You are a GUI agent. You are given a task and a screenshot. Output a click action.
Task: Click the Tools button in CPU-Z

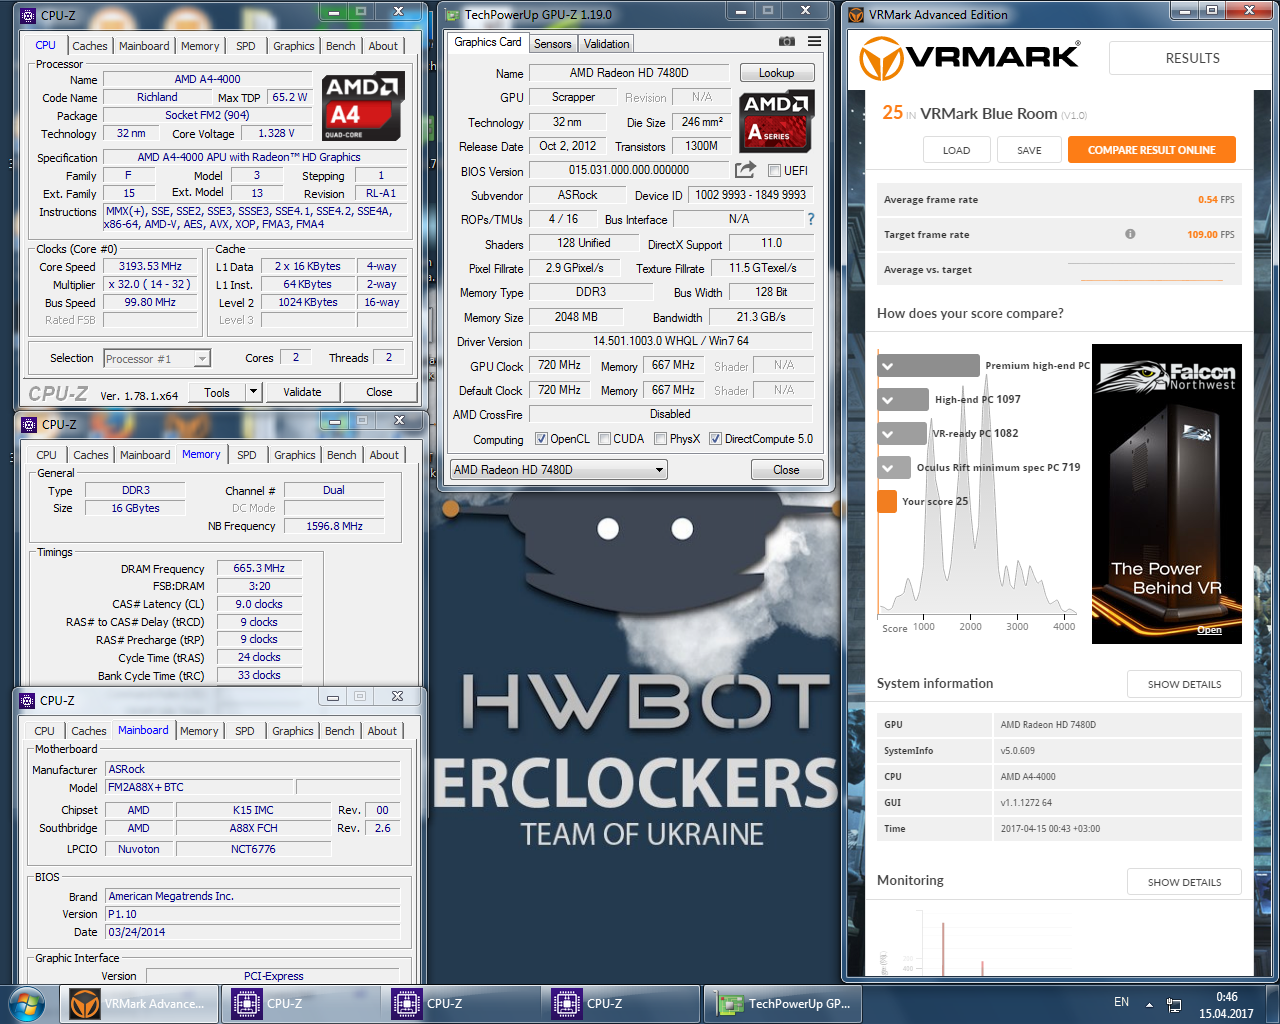217,392
